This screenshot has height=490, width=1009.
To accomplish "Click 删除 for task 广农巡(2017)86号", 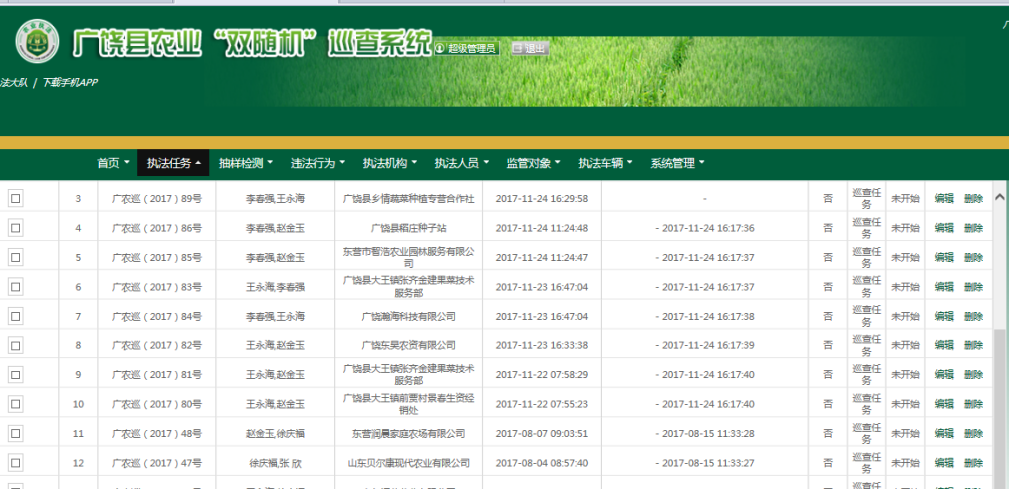I will click(x=973, y=228).
